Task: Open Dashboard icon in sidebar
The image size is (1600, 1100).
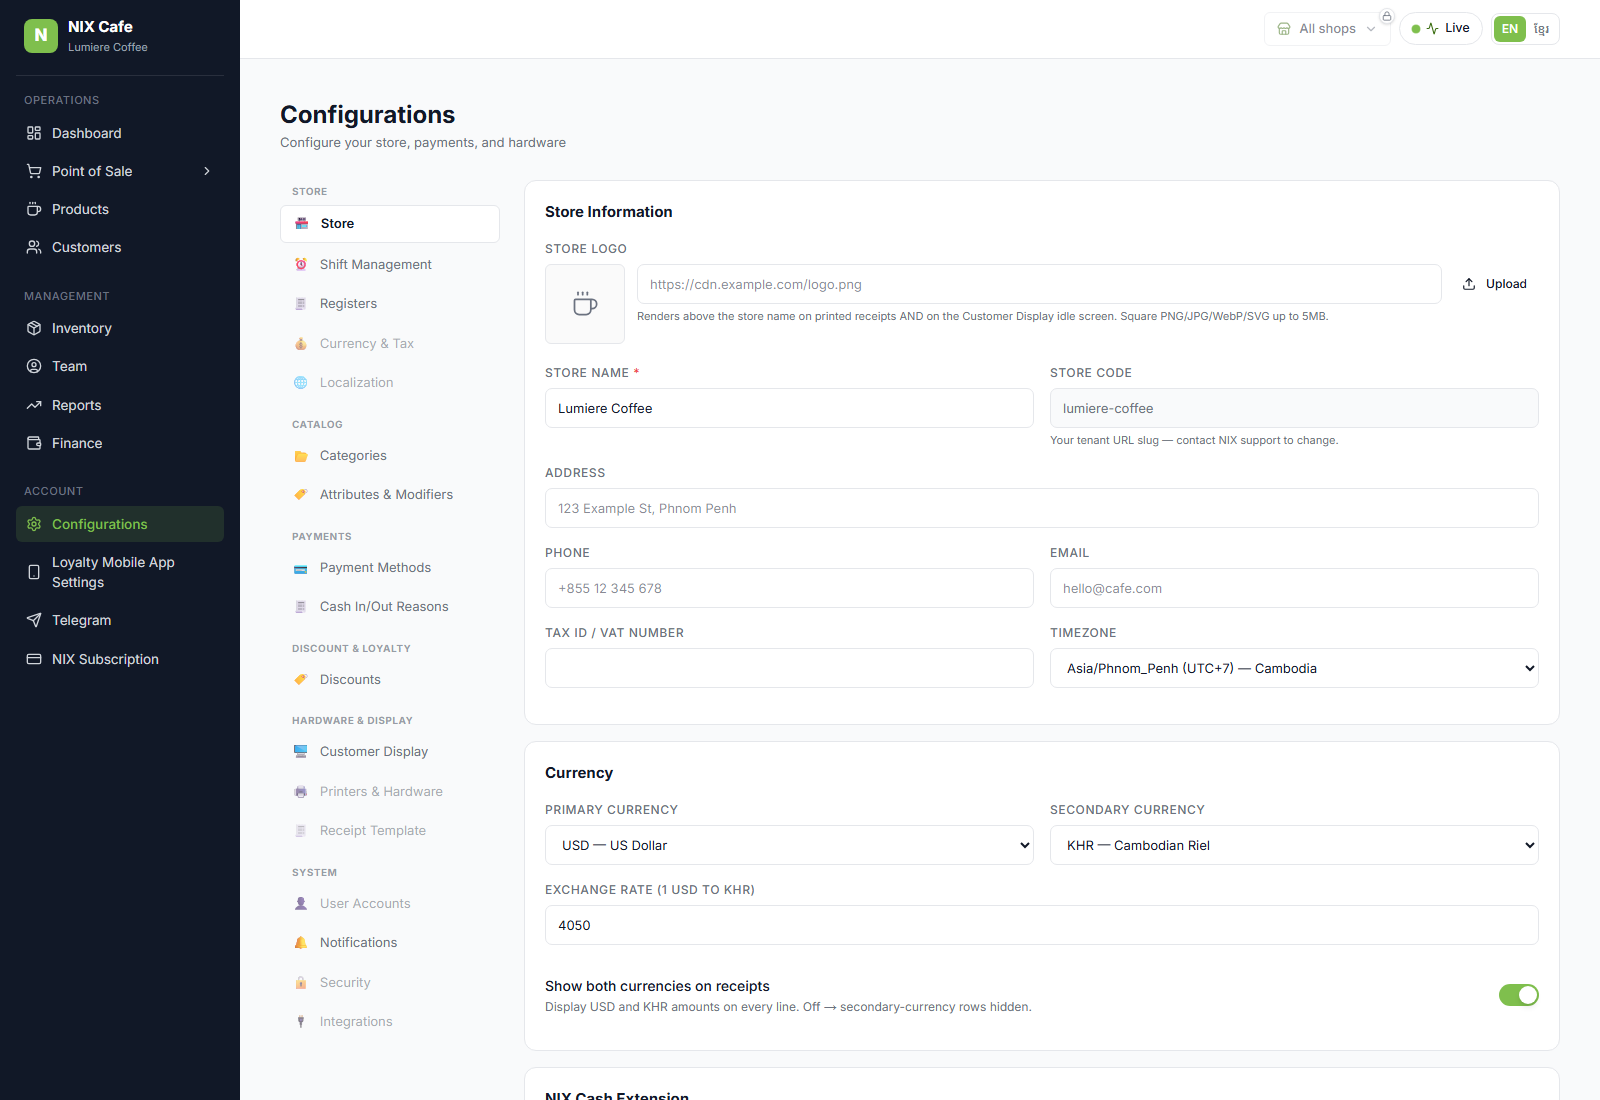Action: tap(34, 133)
